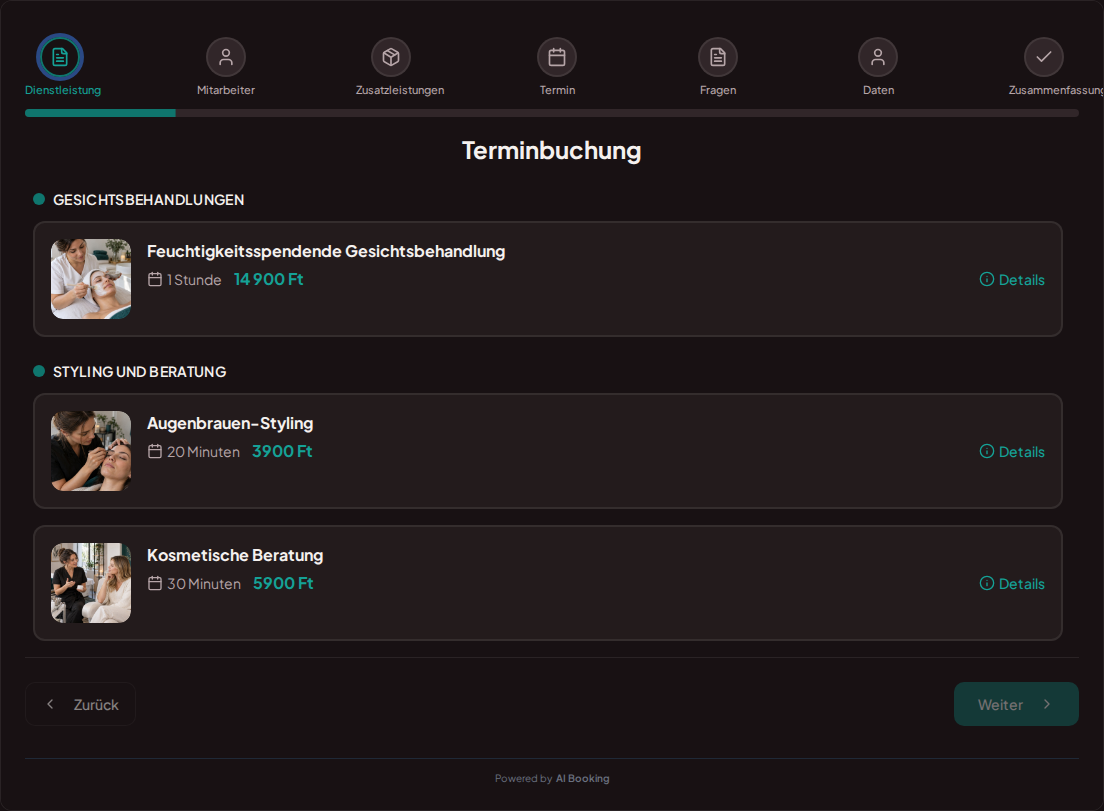The height and width of the screenshot is (811, 1104).
Task: Click calendar icon beside 20 Minuten
Action: pyautogui.click(x=155, y=451)
